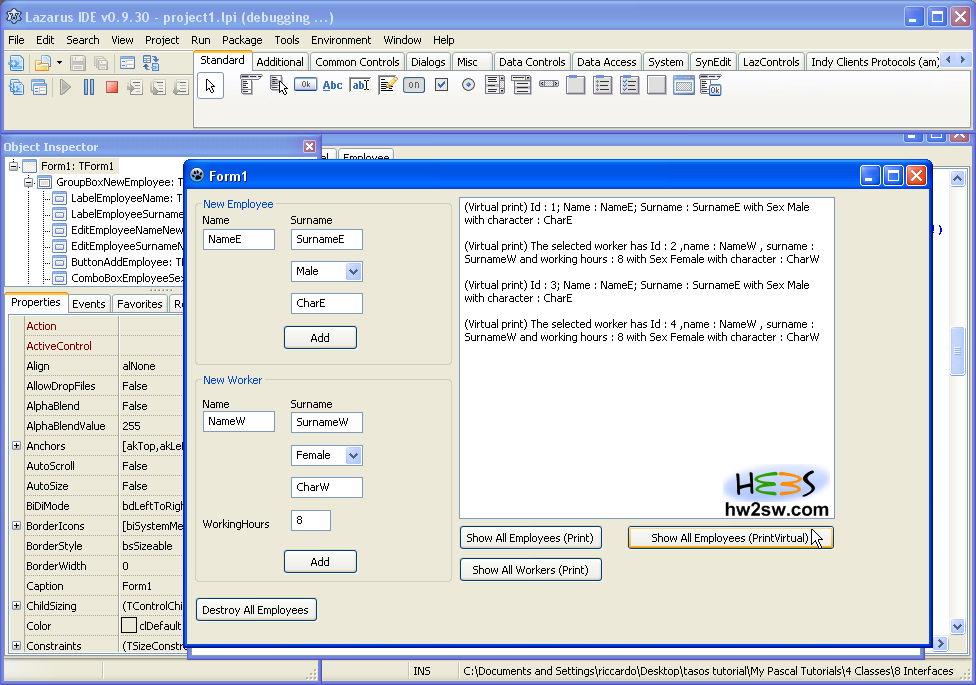Screen dimensions: 976x685
Task: Pick the TMemo component icon
Action: click(x=387, y=85)
